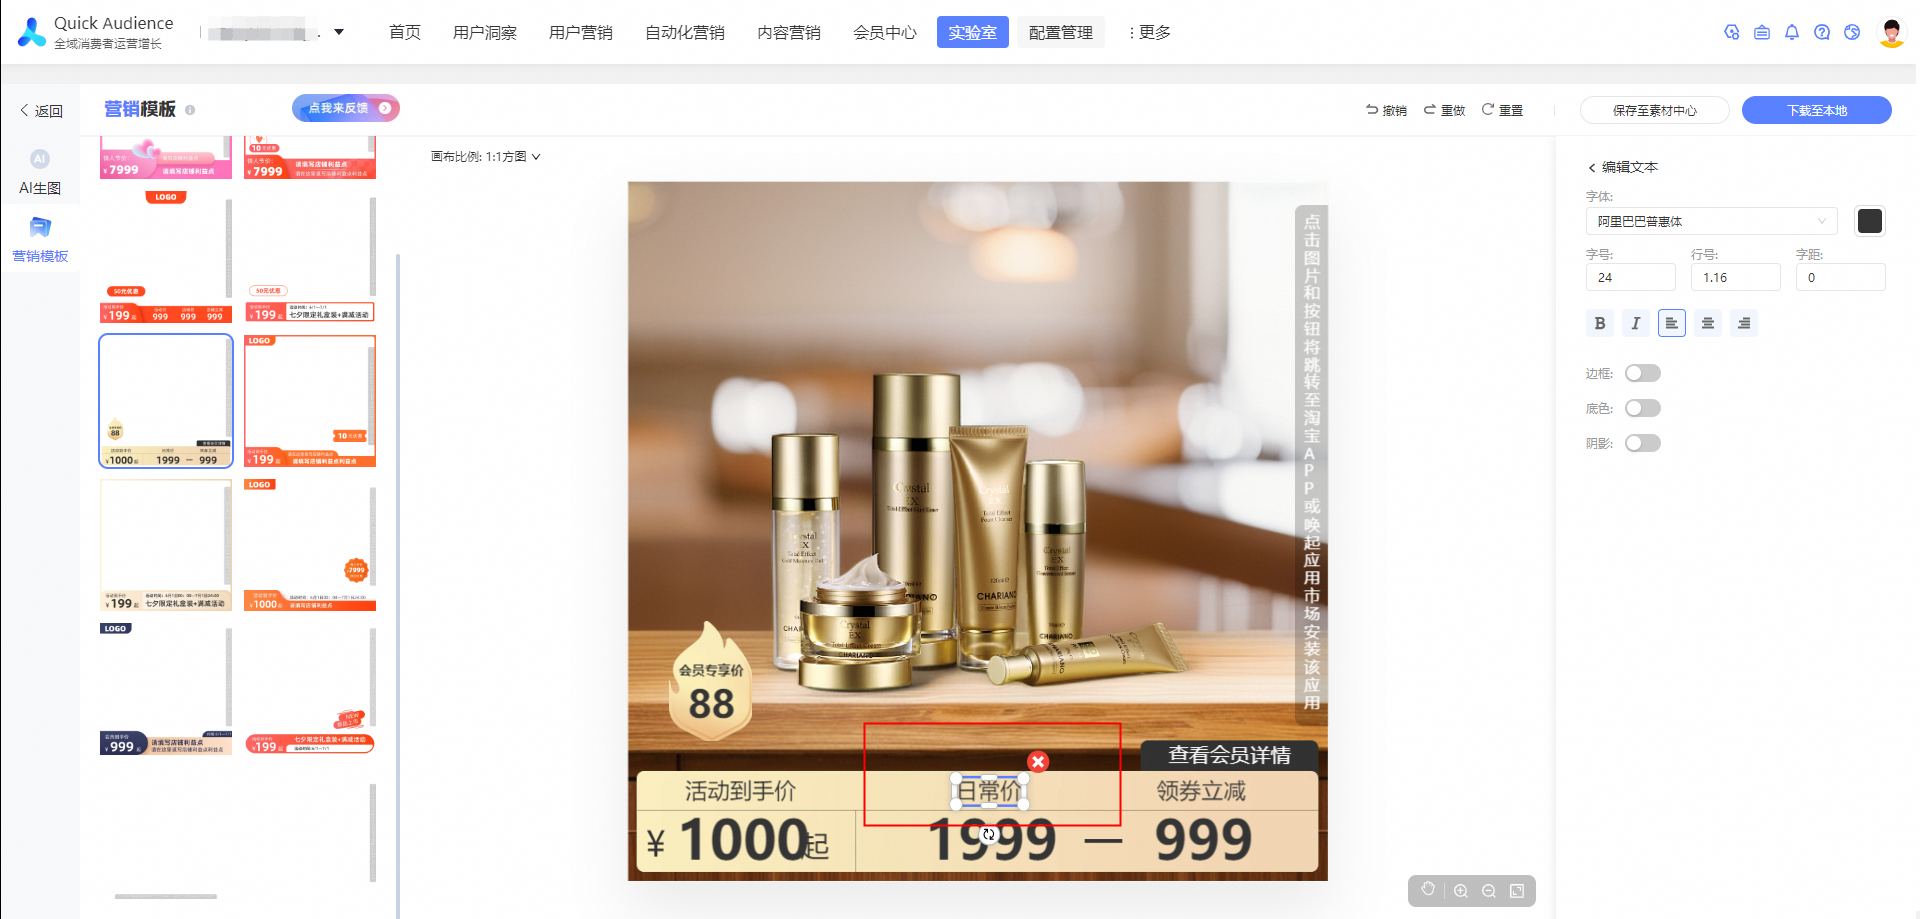Go back using the 编辑文本 chevron
Screen dimensions: 1920x919
(1592, 168)
